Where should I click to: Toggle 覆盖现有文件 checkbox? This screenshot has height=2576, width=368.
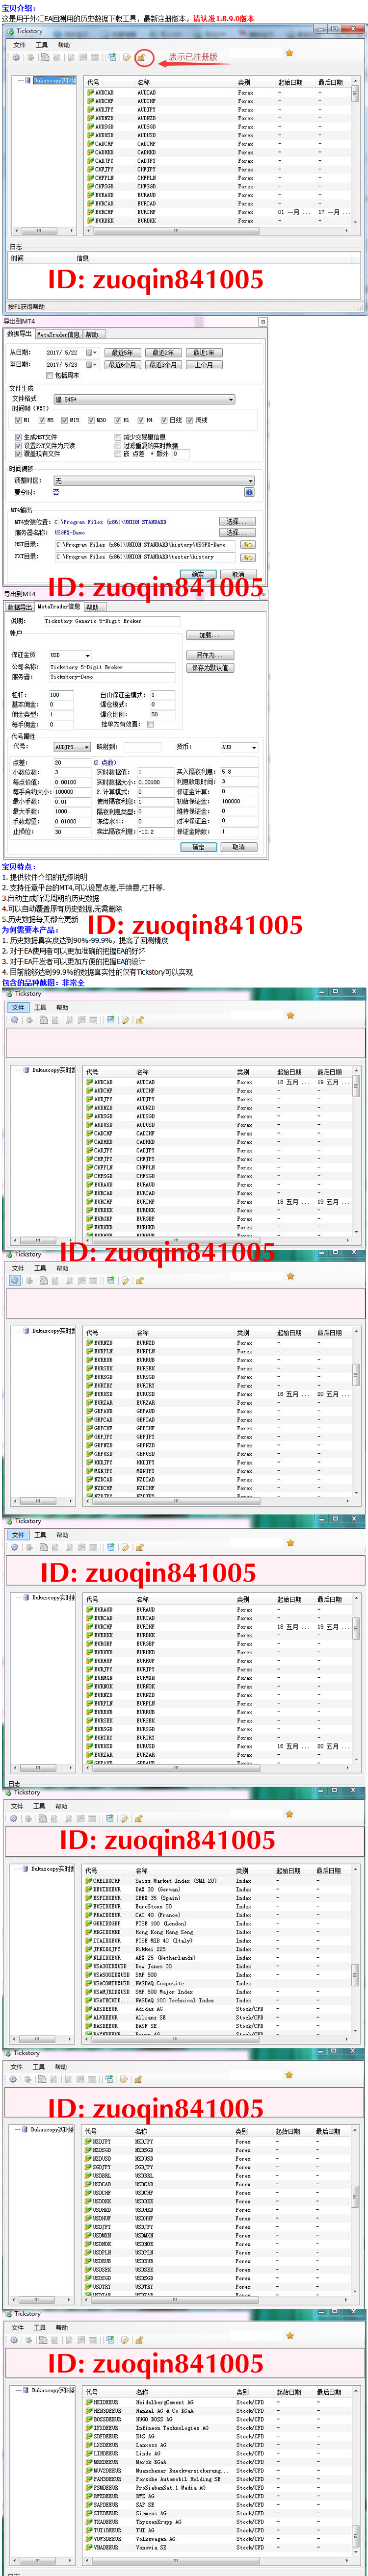point(18,453)
